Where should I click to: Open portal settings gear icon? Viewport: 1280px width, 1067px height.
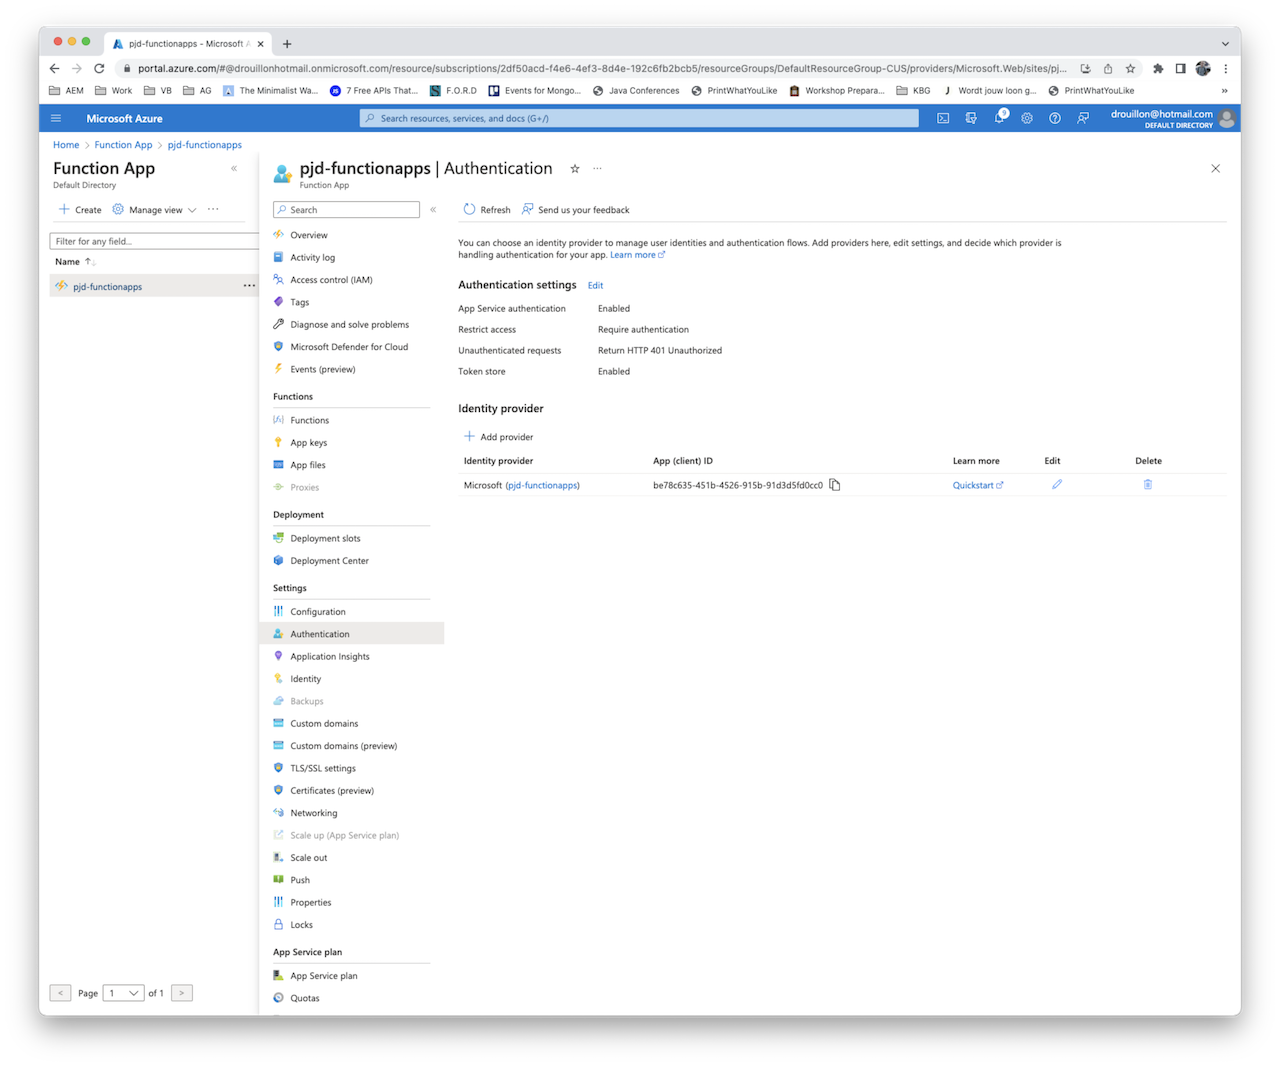click(1027, 118)
